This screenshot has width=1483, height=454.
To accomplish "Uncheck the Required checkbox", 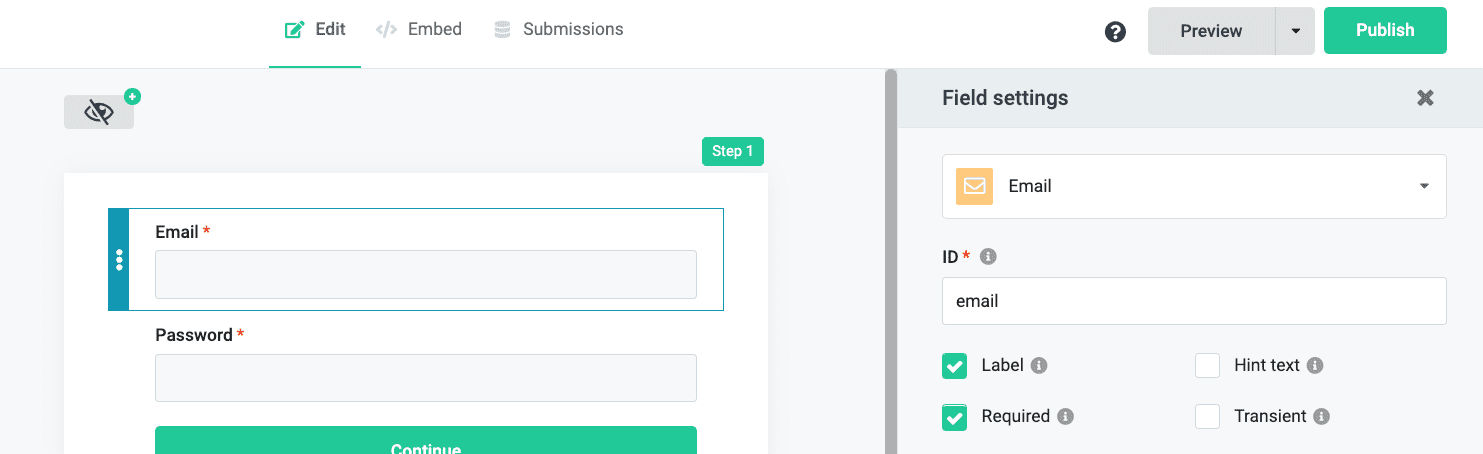I will [955, 417].
